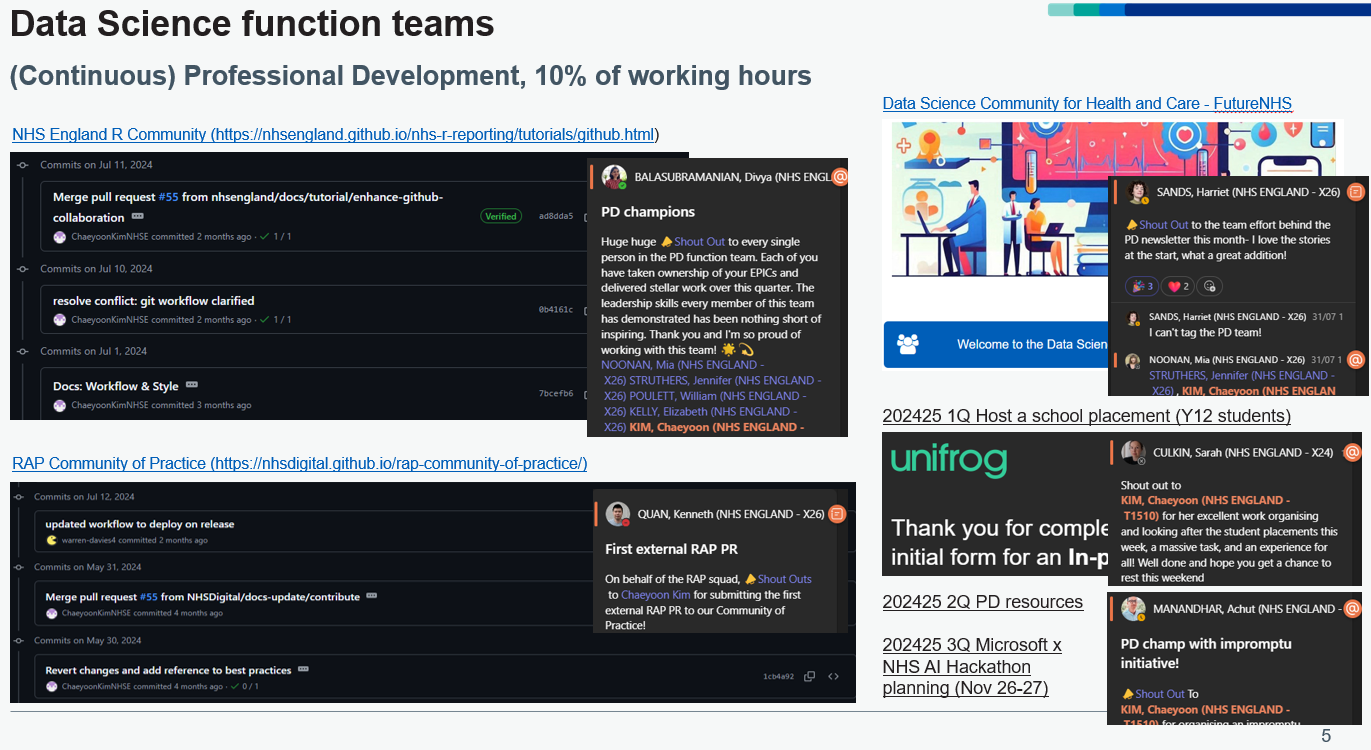Expand the Docs: Workflow & Style commit ellipsis
This screenshot has width=1371, height=750.
[191, 385]
